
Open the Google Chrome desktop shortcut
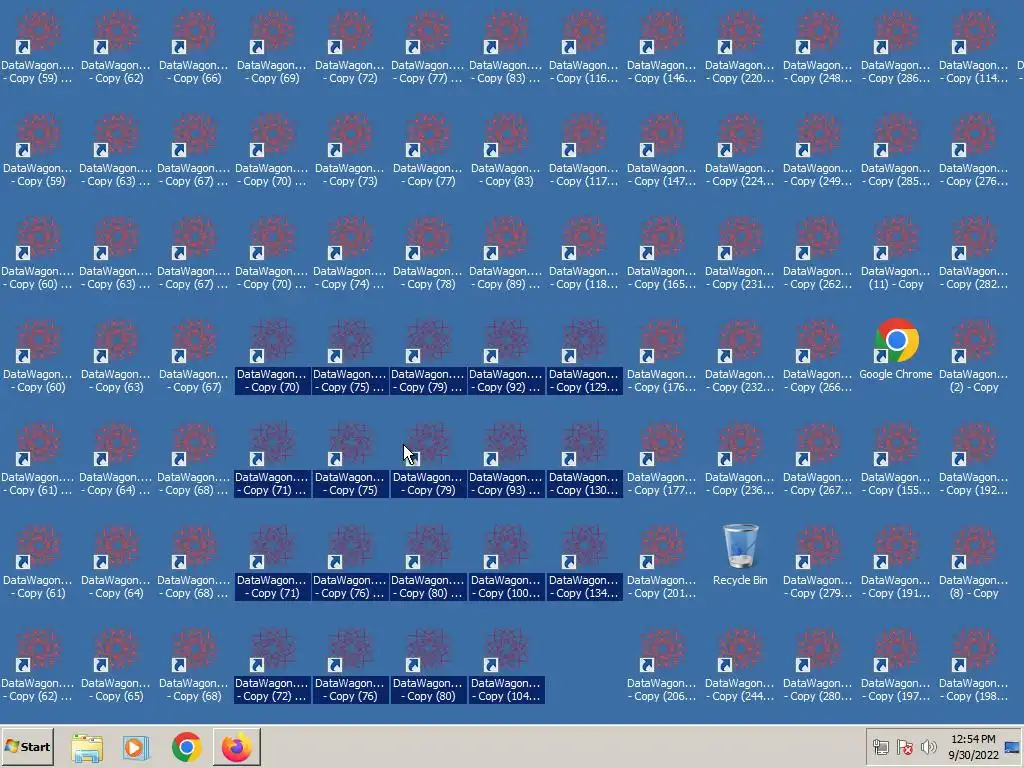[896, 349]
